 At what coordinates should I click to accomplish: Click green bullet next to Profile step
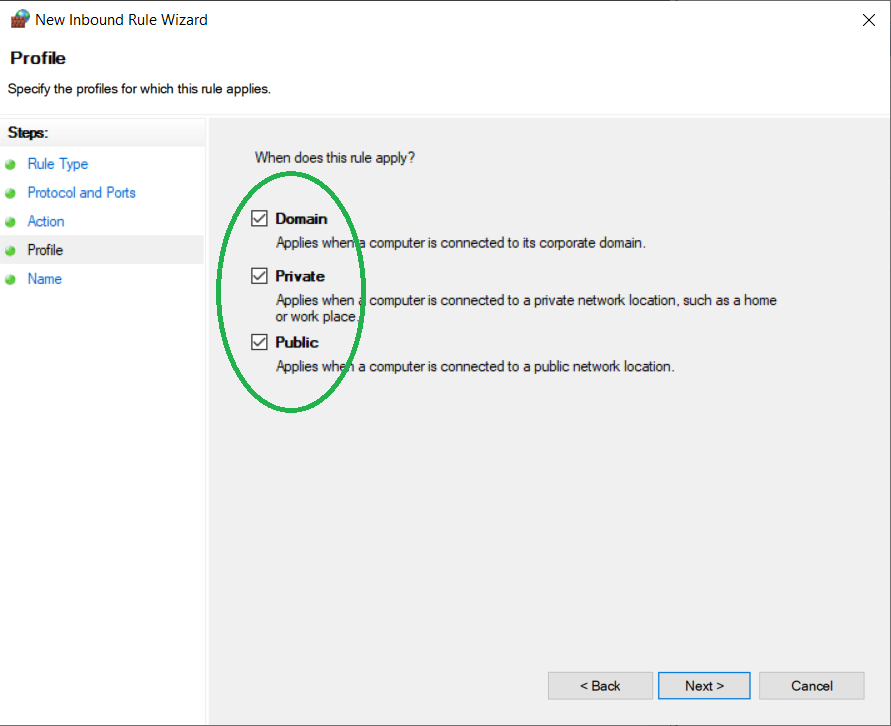pyautogui.click(x=11, y=251)
